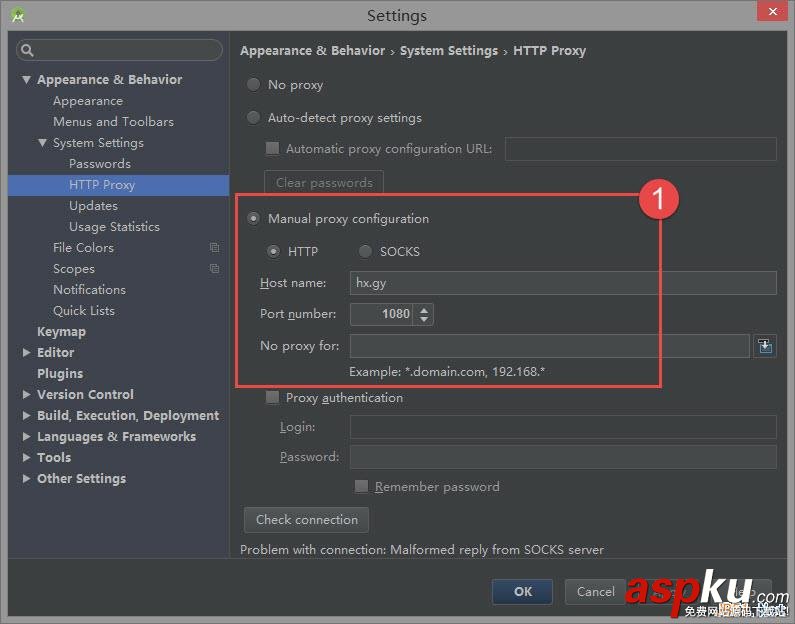The image size is (795, 624).
Task: Collapse the Appearance & Behavior tree node
Action: [x=26, y=80]
